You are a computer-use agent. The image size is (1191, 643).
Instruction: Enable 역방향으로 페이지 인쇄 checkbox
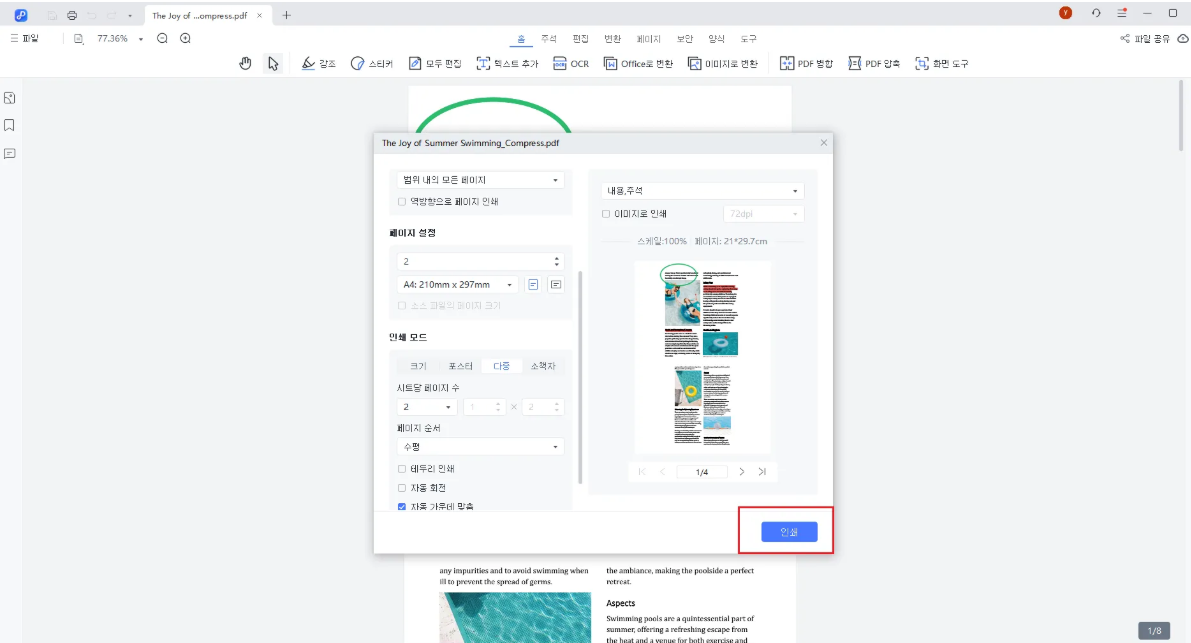402,202
